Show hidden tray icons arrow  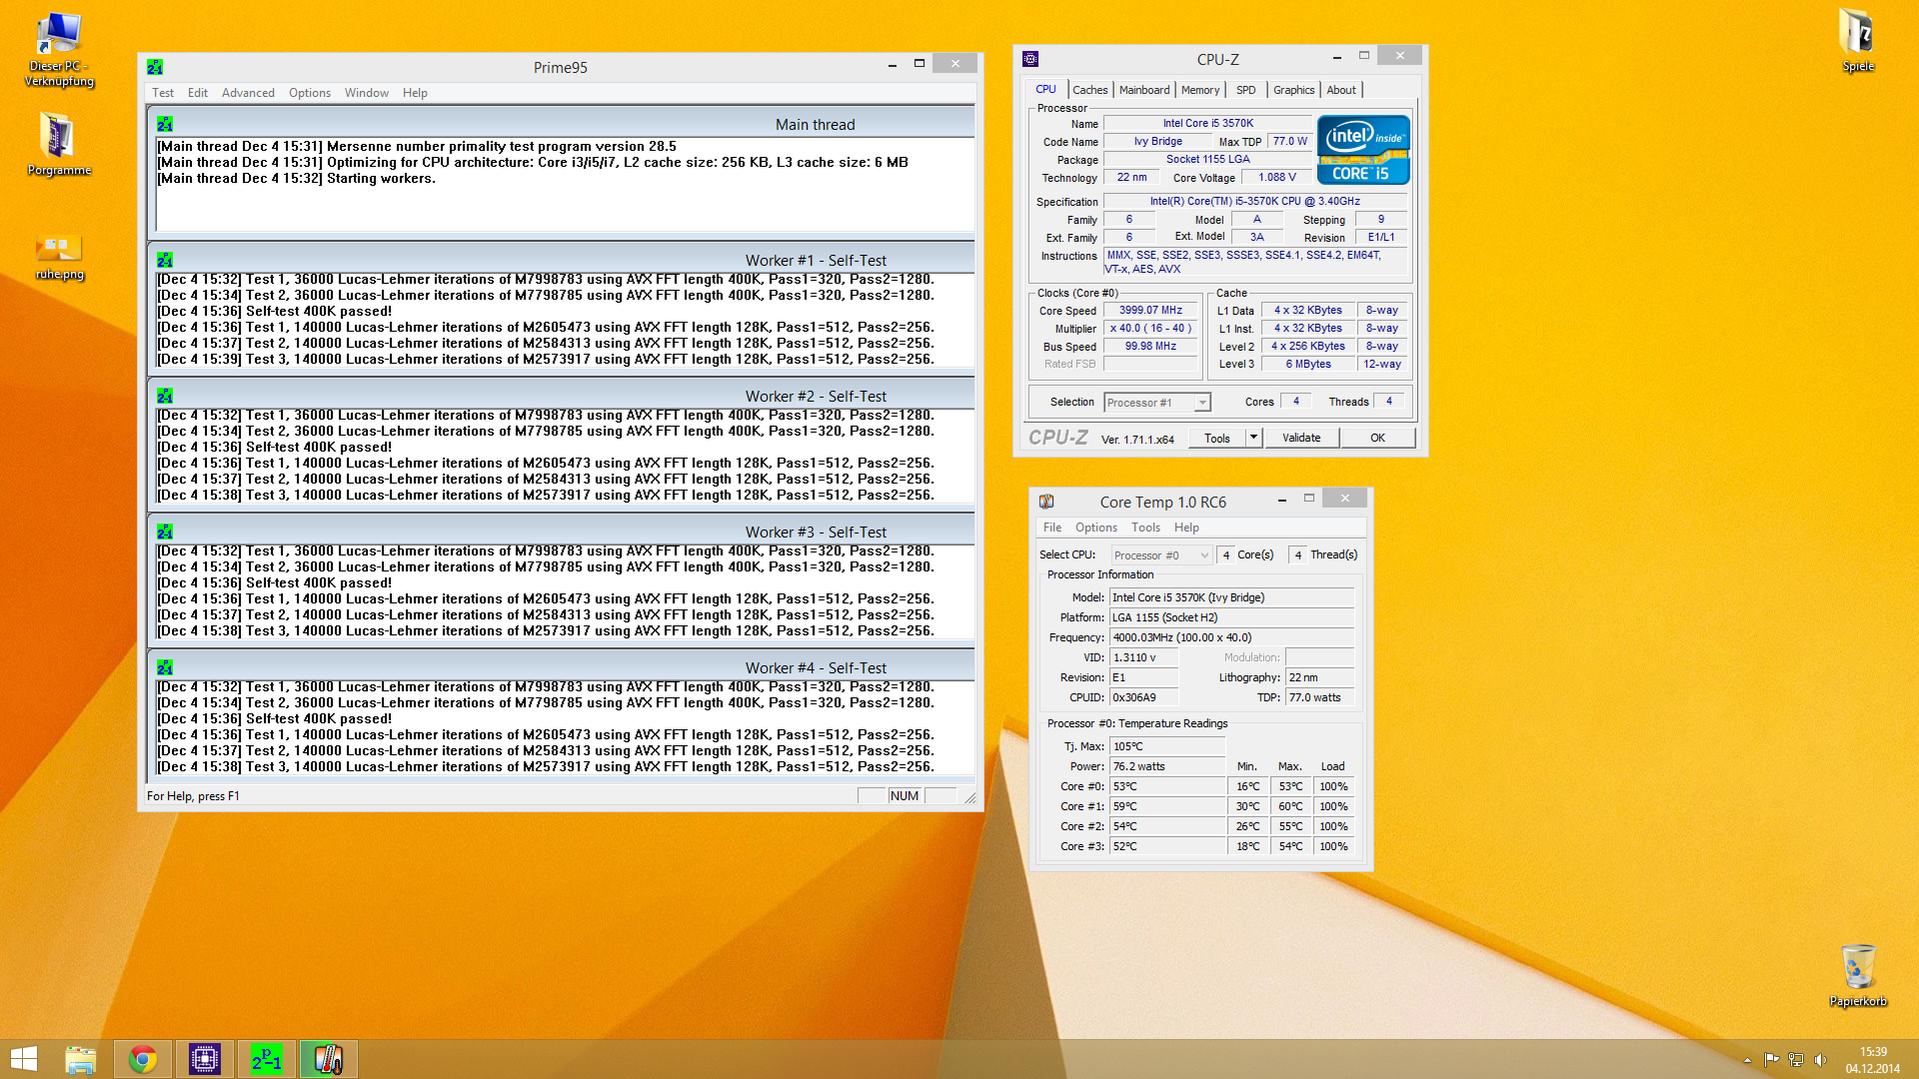[1747, 1060]
